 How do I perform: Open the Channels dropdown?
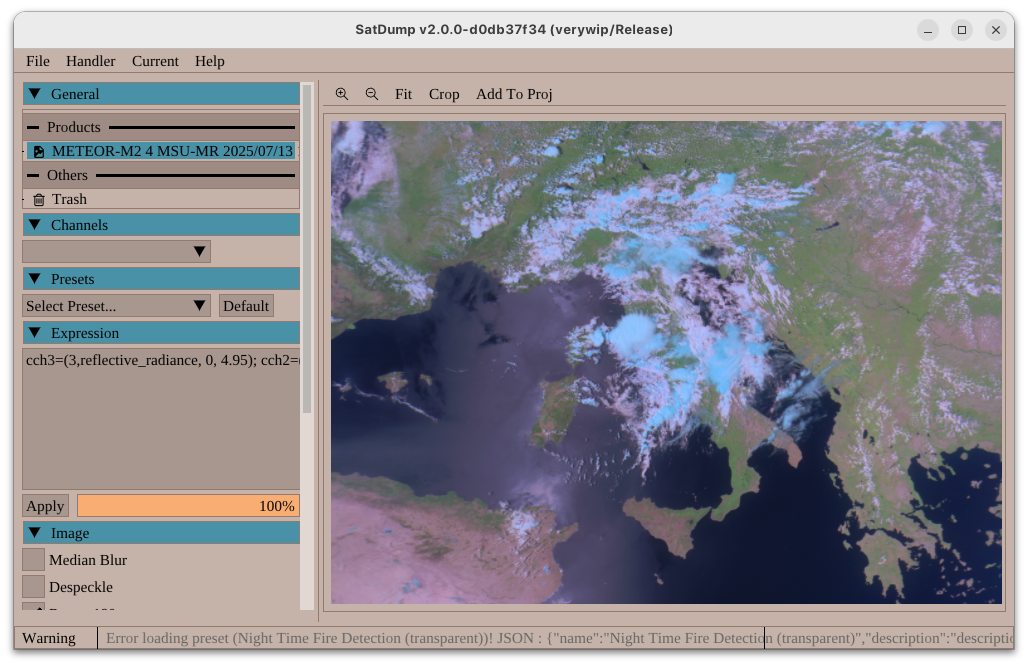pos(116,252)
